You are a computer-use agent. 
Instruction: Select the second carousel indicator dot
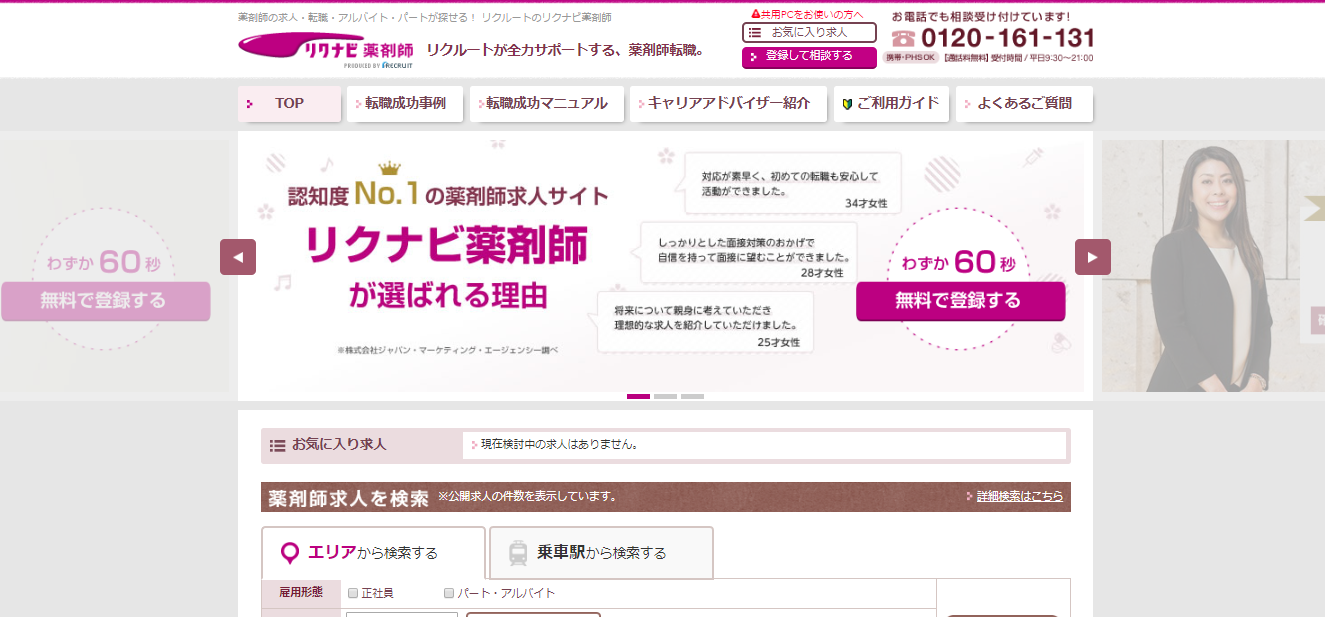[x=665, y=397]
